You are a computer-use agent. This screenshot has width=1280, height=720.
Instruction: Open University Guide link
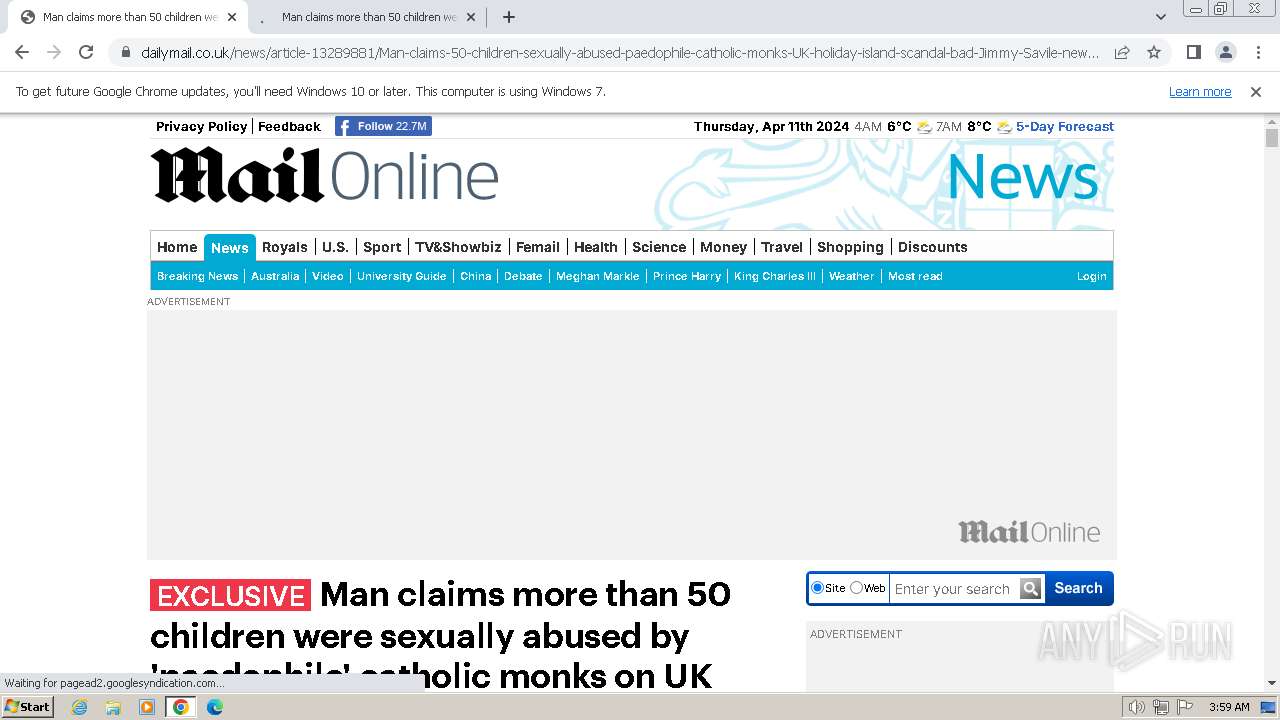(402, 276)
